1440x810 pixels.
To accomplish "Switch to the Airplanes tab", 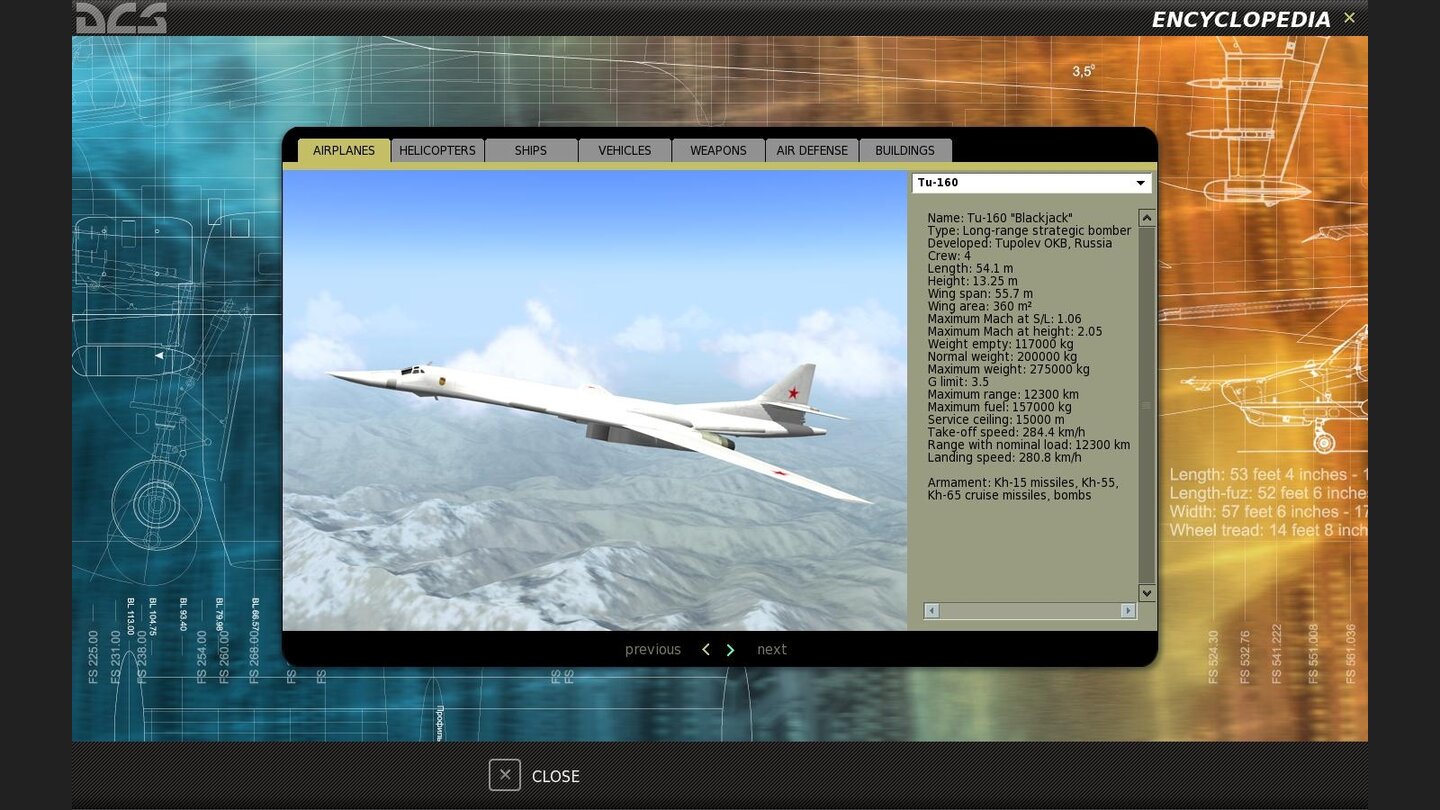I will click(344, 150).
